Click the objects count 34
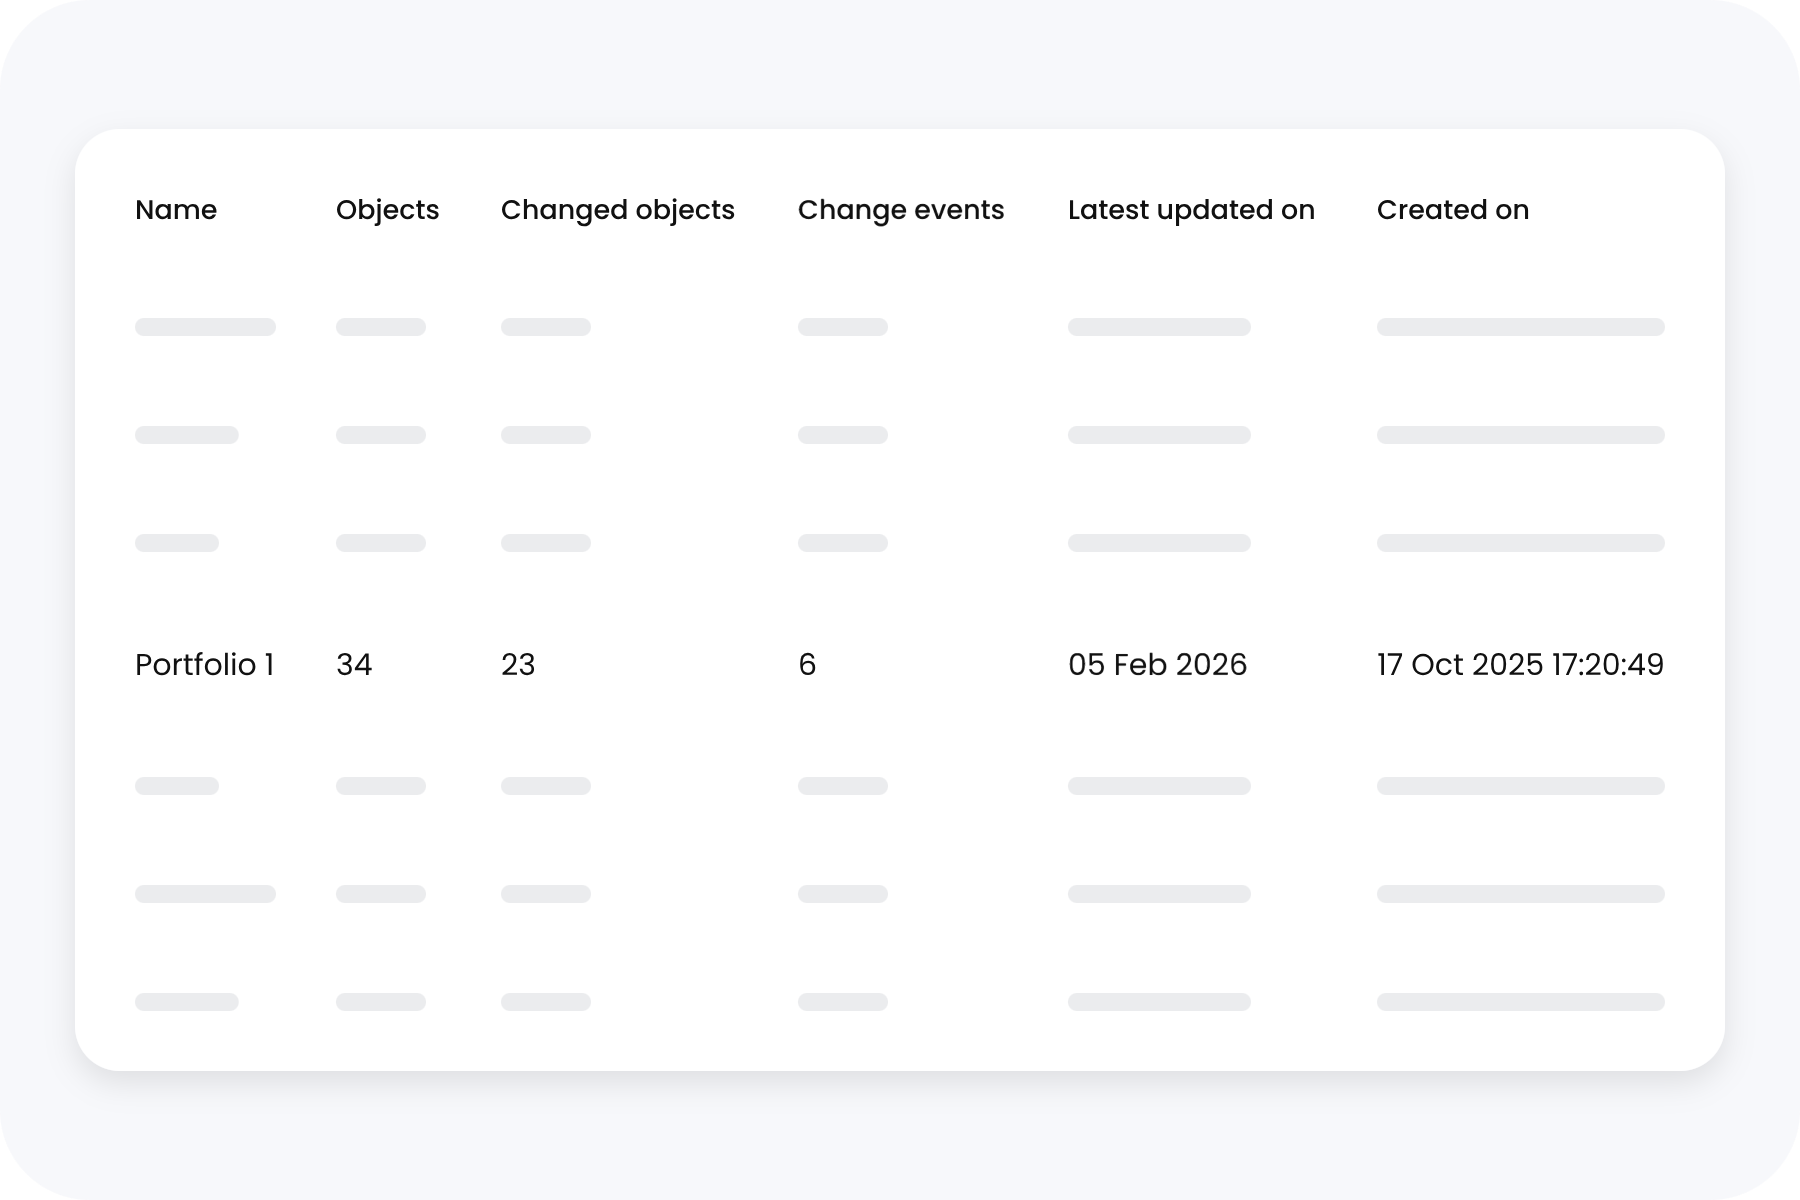This screenshot has width=1800, height=1200. pyautogui.click(x=354, y=665)
